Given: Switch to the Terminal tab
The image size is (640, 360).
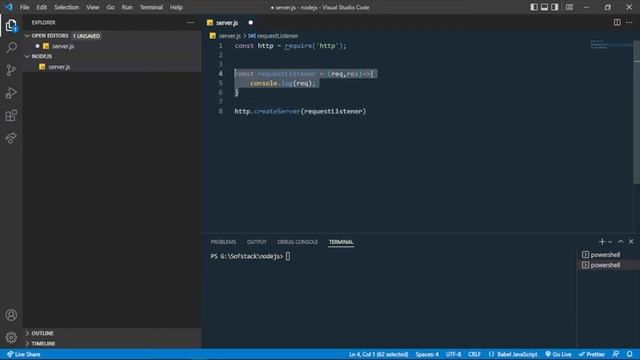Looking at the screenshot, I should [341, 242].
